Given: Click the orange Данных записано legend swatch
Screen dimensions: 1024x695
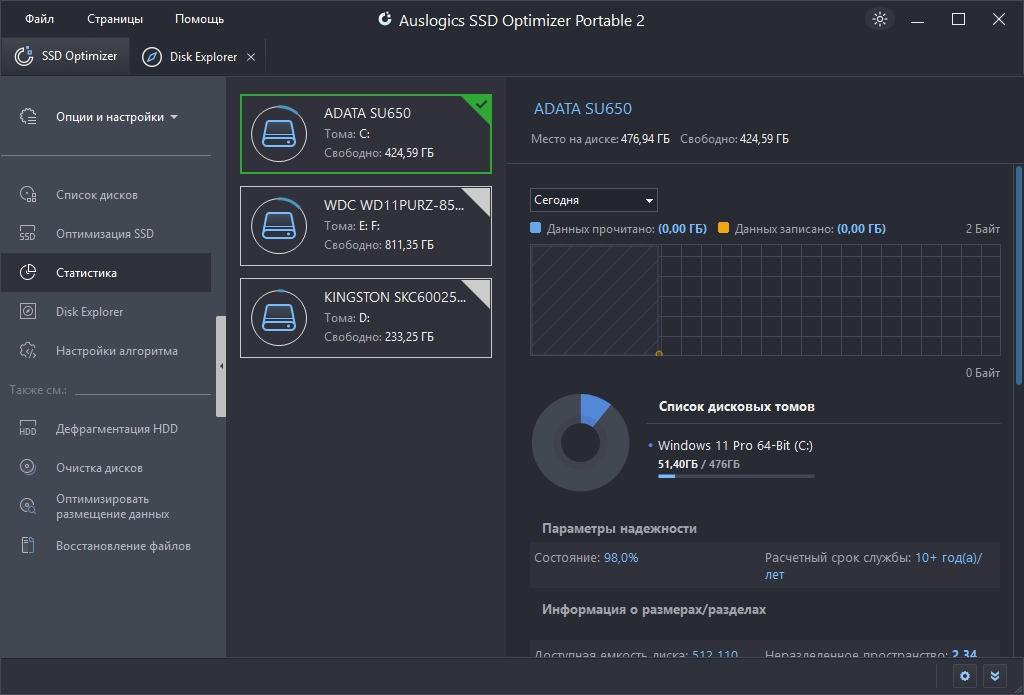Looking at the screenshot, I should coord(723,228).
